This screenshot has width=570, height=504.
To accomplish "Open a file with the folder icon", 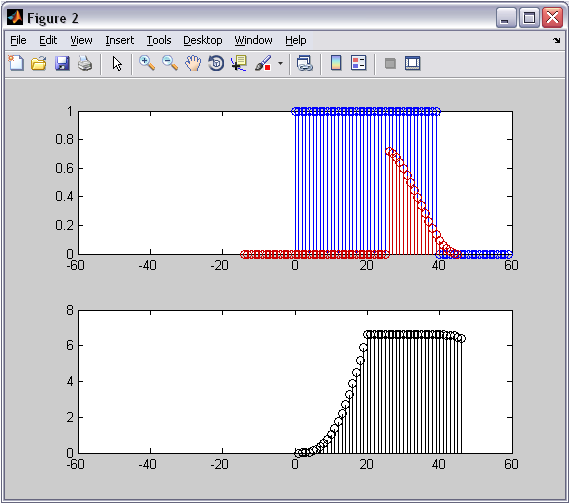I will coord(39,63).
